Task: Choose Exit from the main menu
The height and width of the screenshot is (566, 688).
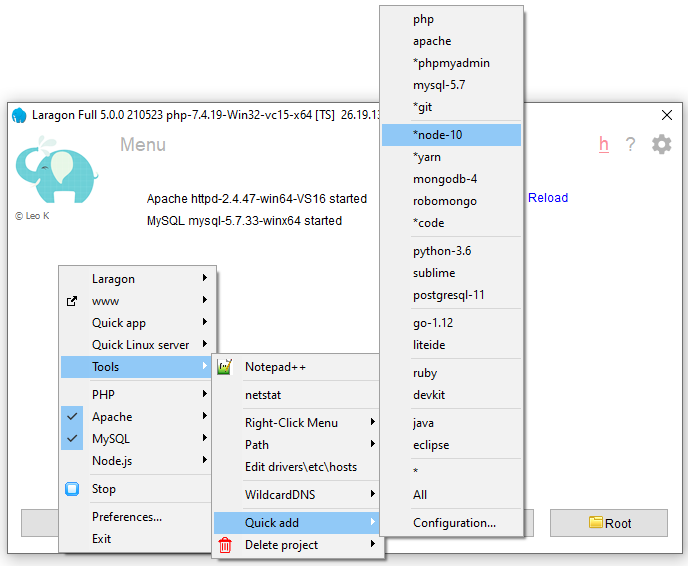Action: [137, 539]
